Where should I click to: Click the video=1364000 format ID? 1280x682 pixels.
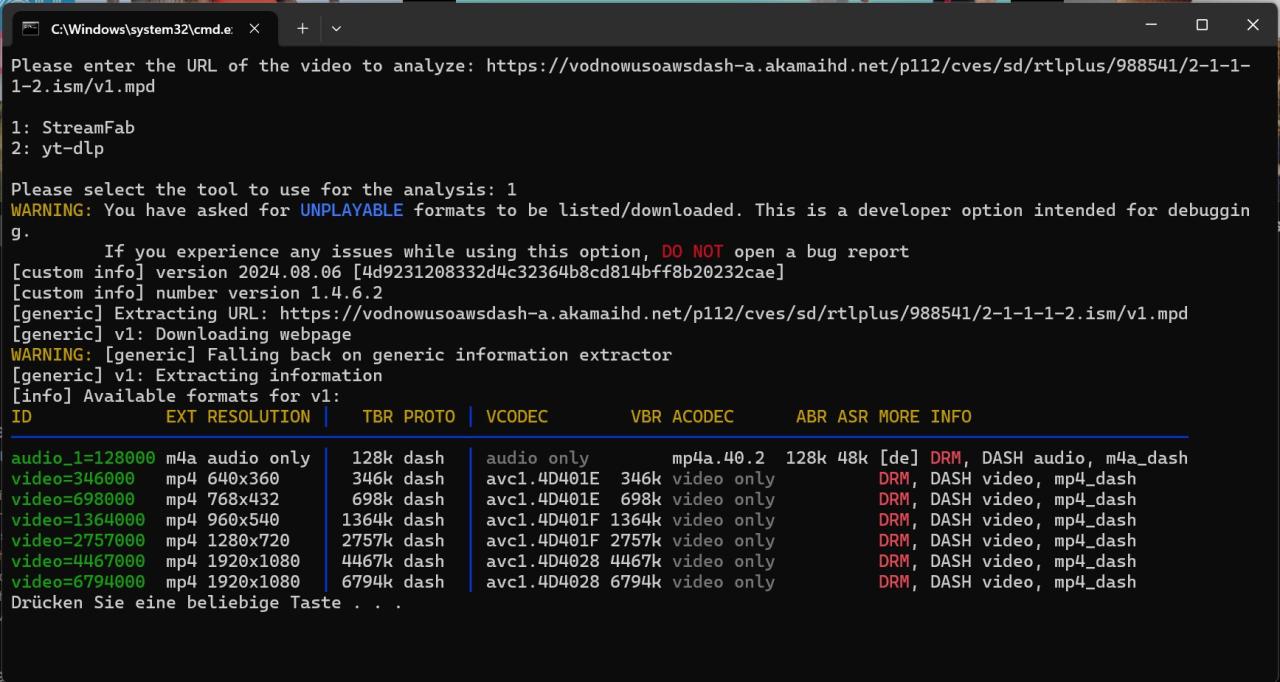click(x=78, y=520)
